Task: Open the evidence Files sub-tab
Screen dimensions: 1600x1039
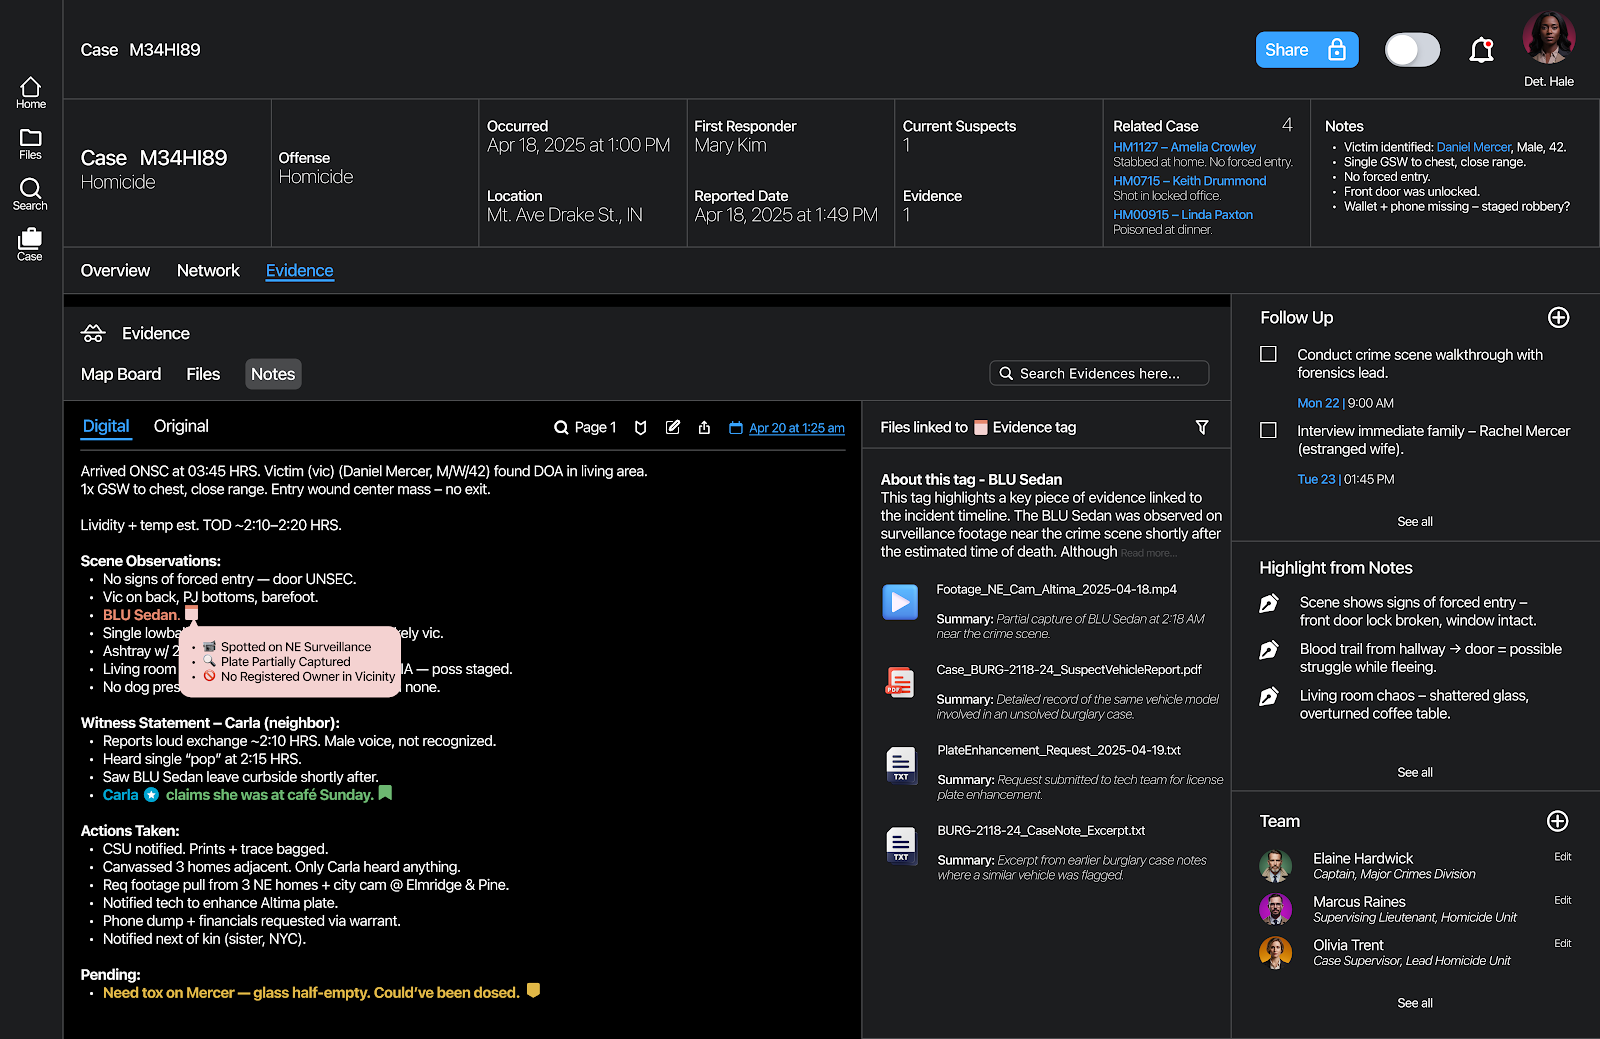Action: click(203, 374)
